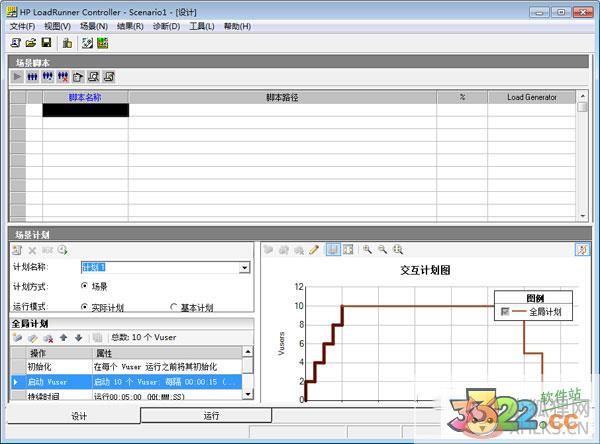Screen dimensions: 600x444
Task: Click the Open Scenario folder icon
Action: pos(31,43)
